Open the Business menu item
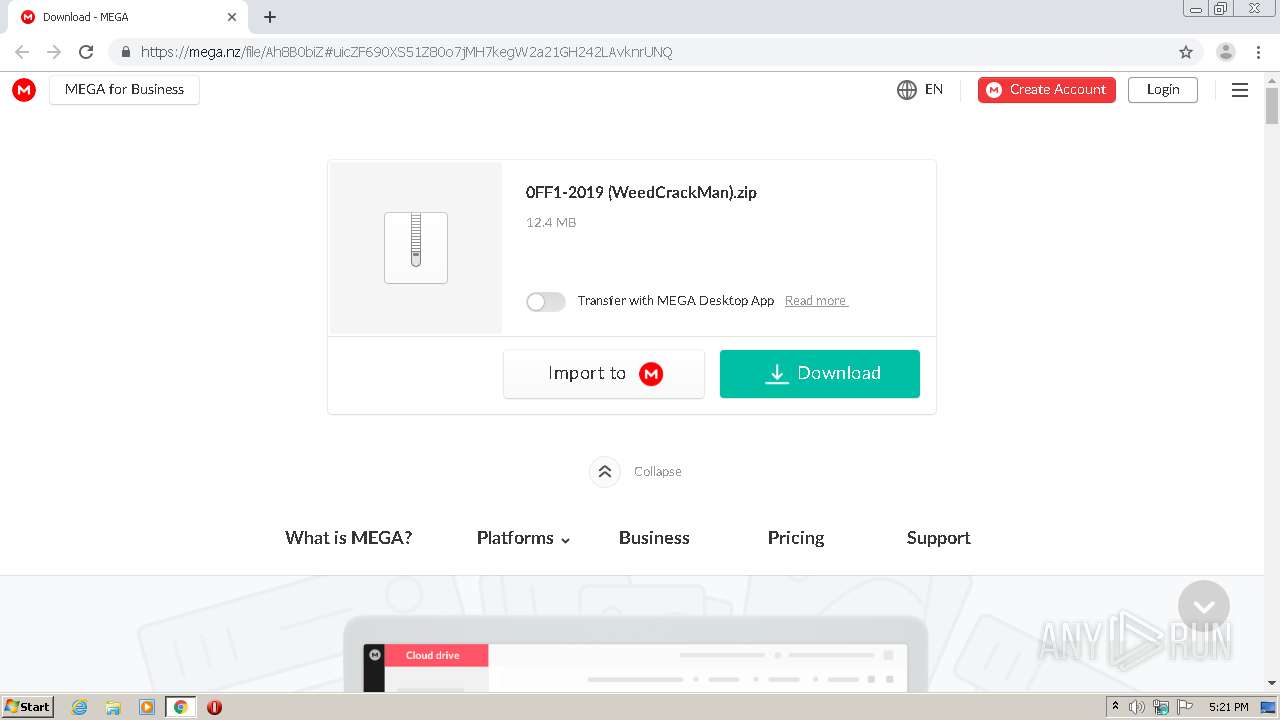This screenshot has width=1280, height=720. 654,538
